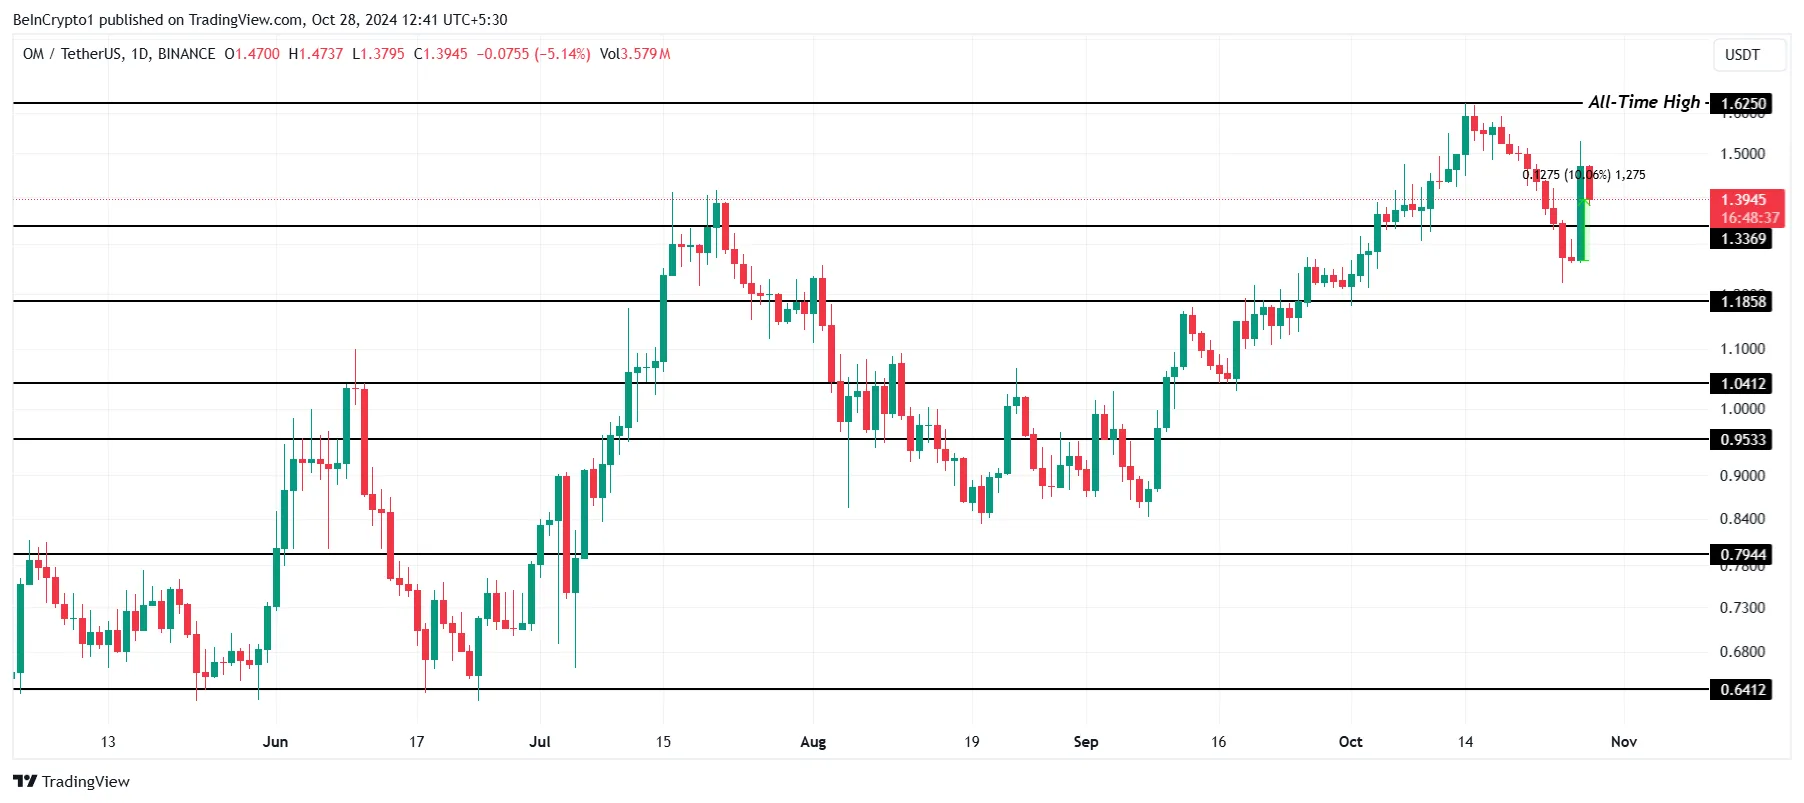
Task: Select the 1.3369 price level label
Action: click(x=1742, y=238)
